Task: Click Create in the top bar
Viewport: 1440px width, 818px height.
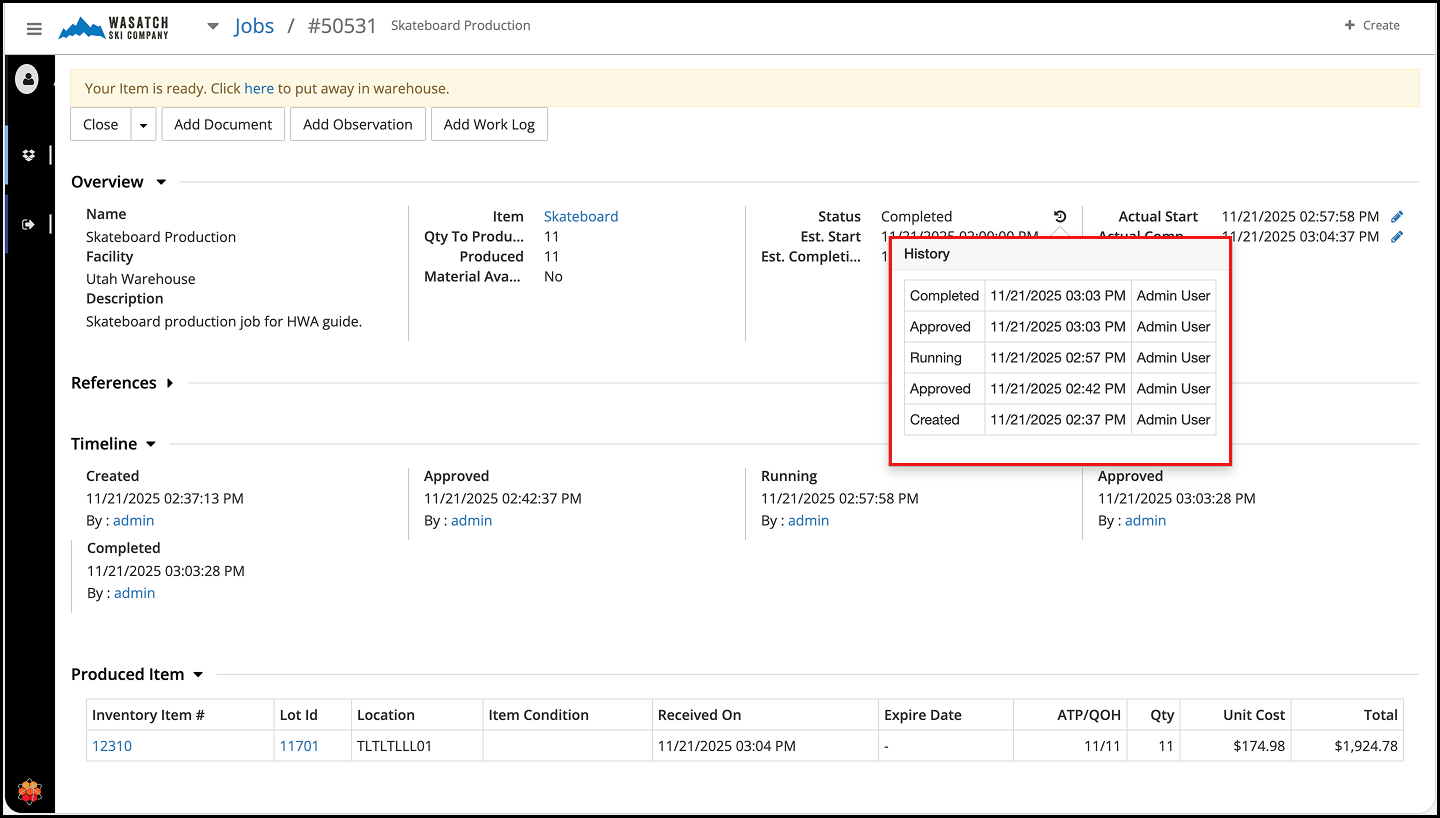Action: point(1371,25)
